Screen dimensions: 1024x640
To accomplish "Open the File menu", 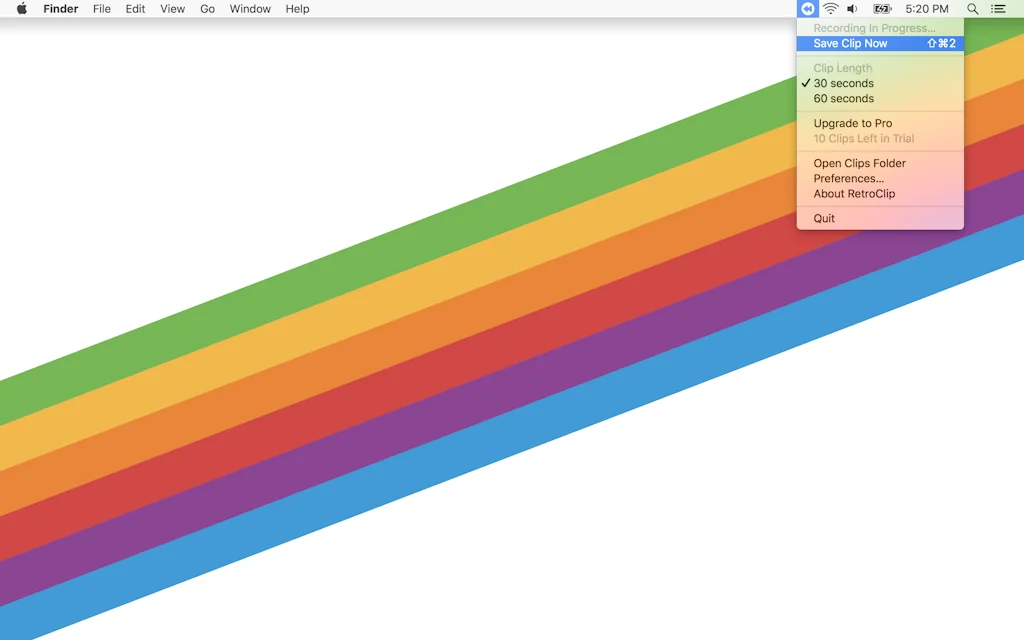I will (101, 9).
